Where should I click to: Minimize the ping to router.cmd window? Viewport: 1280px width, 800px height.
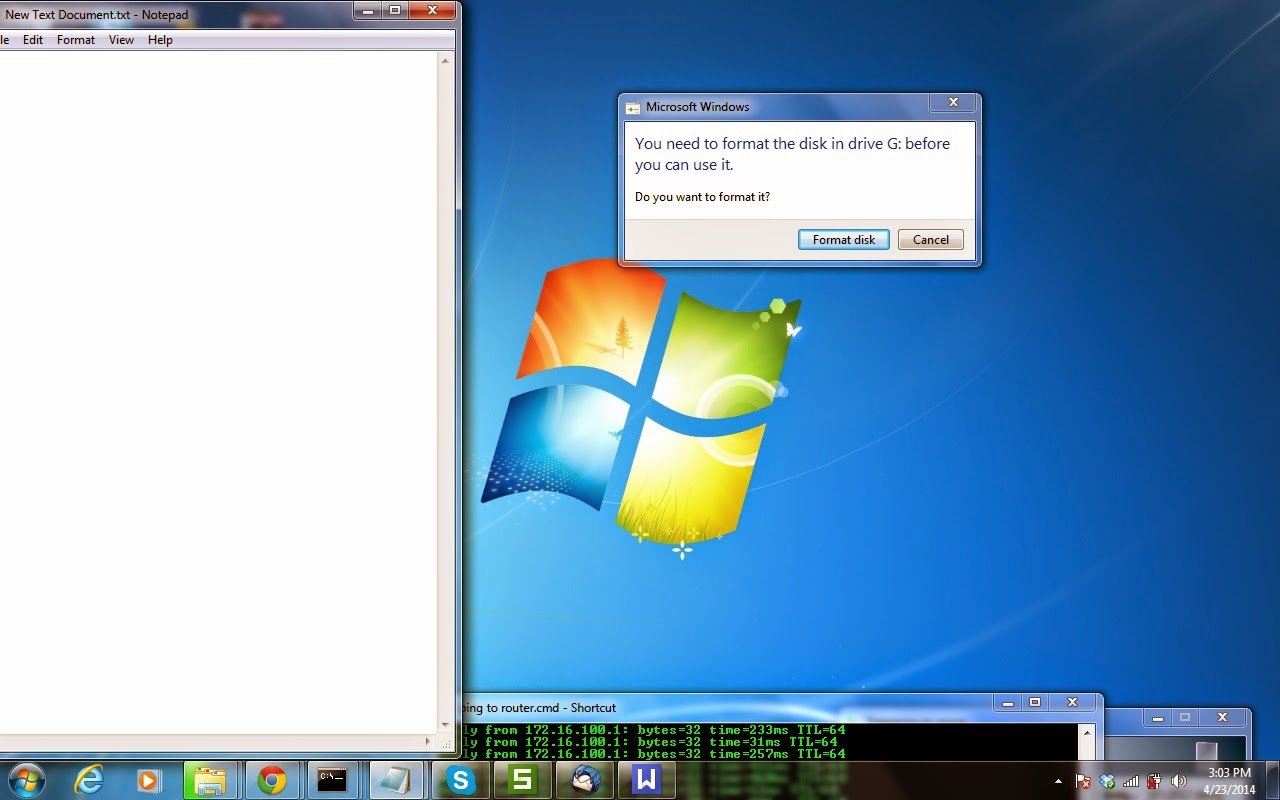point(1008,703)
